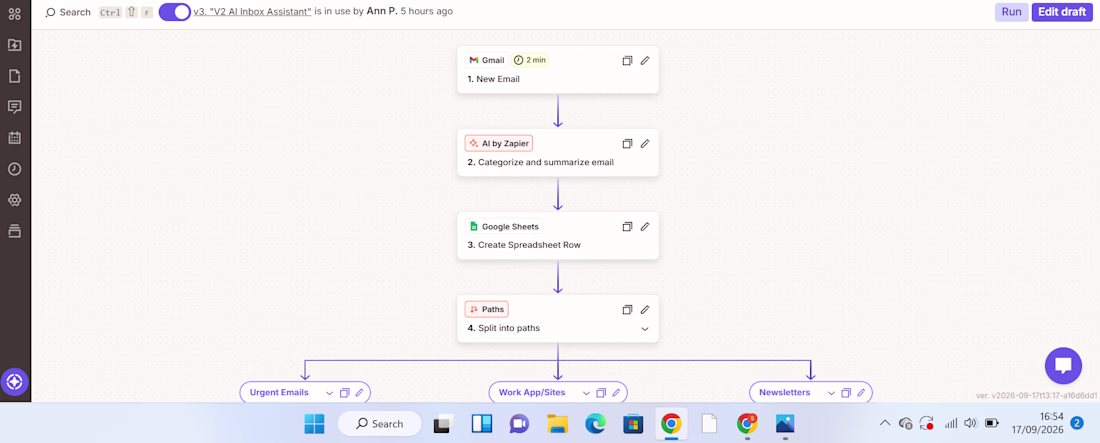Click the Google Sheets app label
Image resolution: width=1100 pixels, height=443 pixels.
pos(503,226)
